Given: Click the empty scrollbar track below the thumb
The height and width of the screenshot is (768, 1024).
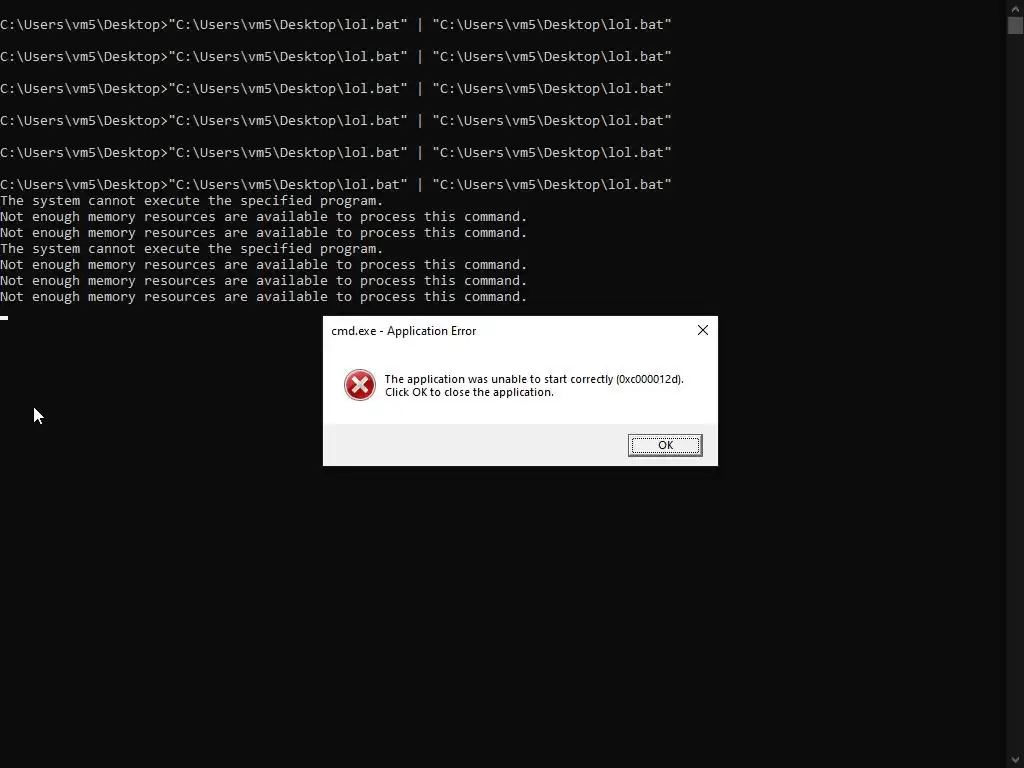Looking at the screenshot, I should 1015,392.
